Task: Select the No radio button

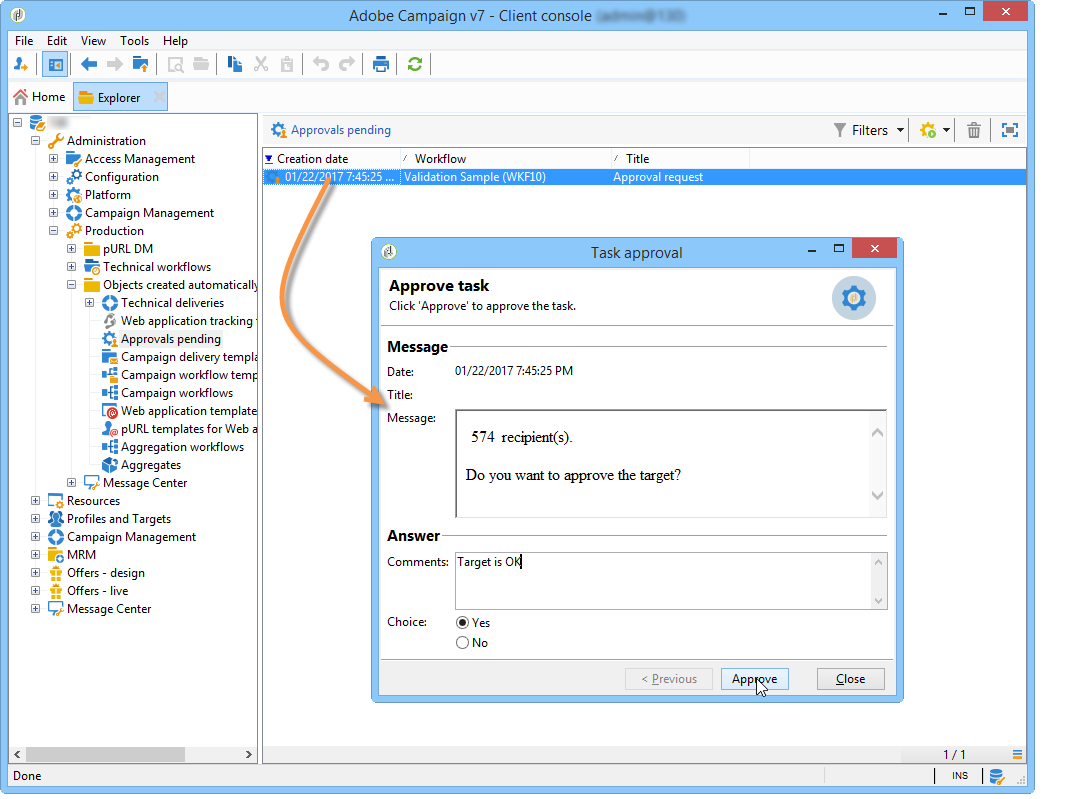Action: point(462,643)
